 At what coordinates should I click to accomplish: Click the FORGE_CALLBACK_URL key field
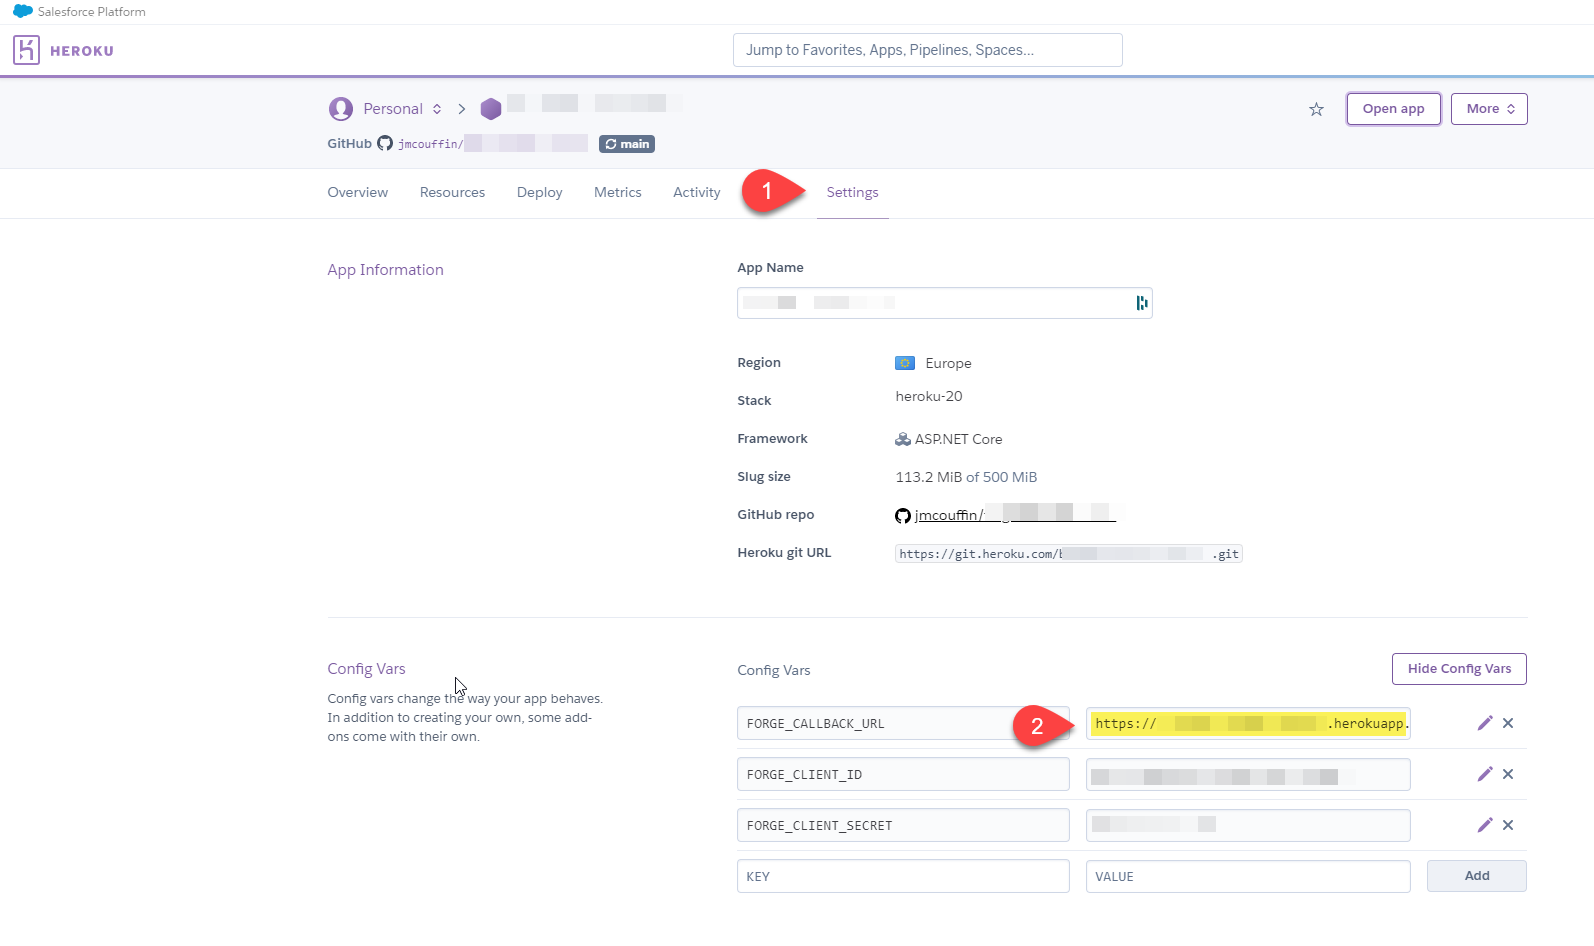tap(903, 723)
